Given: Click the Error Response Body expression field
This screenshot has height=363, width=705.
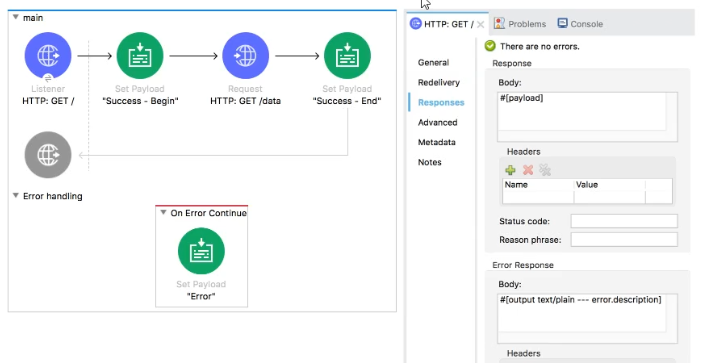Looking at the screenshot, I should (x=587, y=318).
